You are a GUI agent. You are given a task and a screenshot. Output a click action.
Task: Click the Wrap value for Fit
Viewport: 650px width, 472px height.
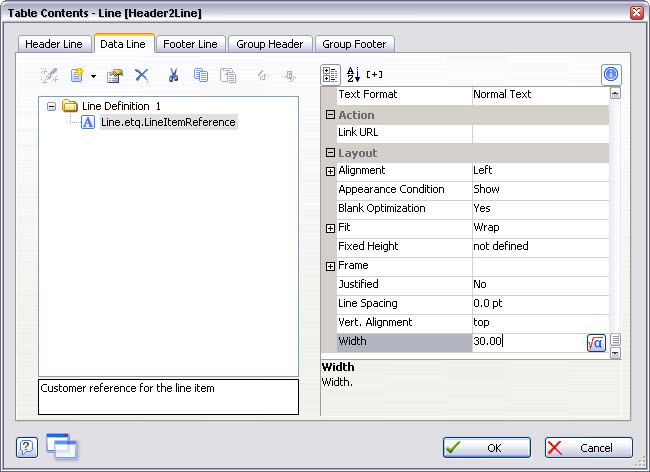point(541,228)
